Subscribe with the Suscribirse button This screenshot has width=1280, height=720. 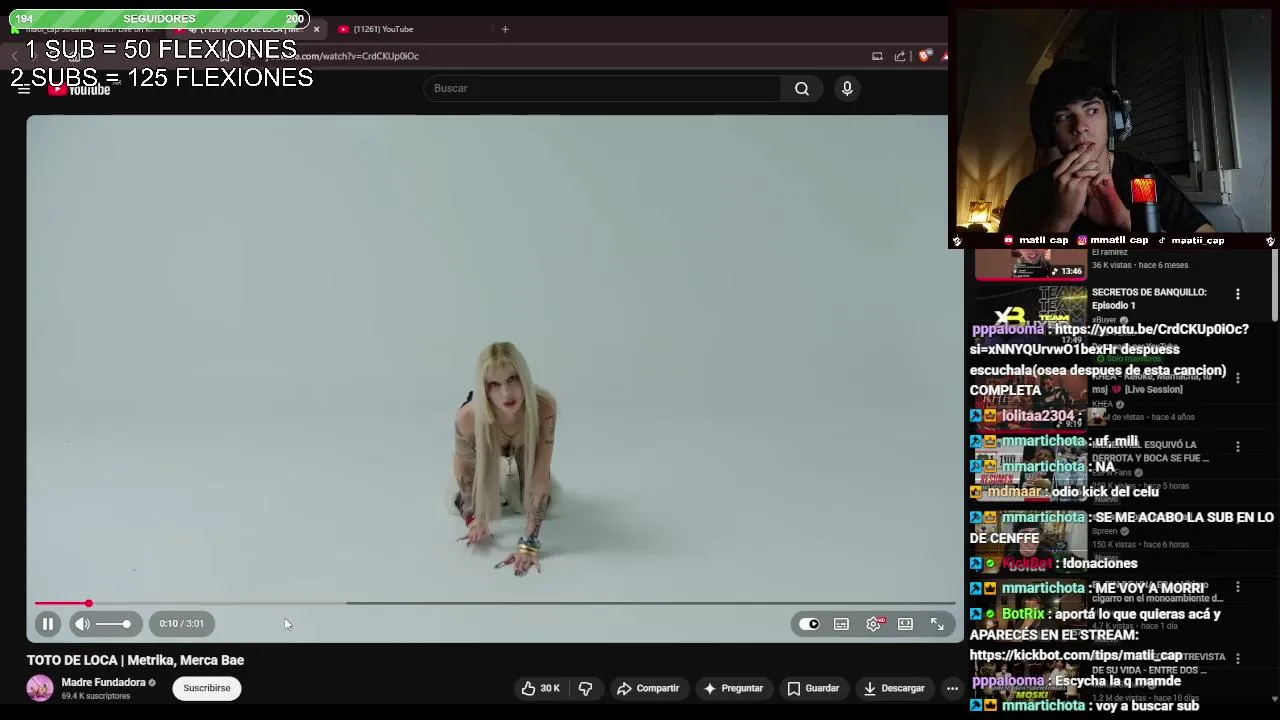click(207, 688)
